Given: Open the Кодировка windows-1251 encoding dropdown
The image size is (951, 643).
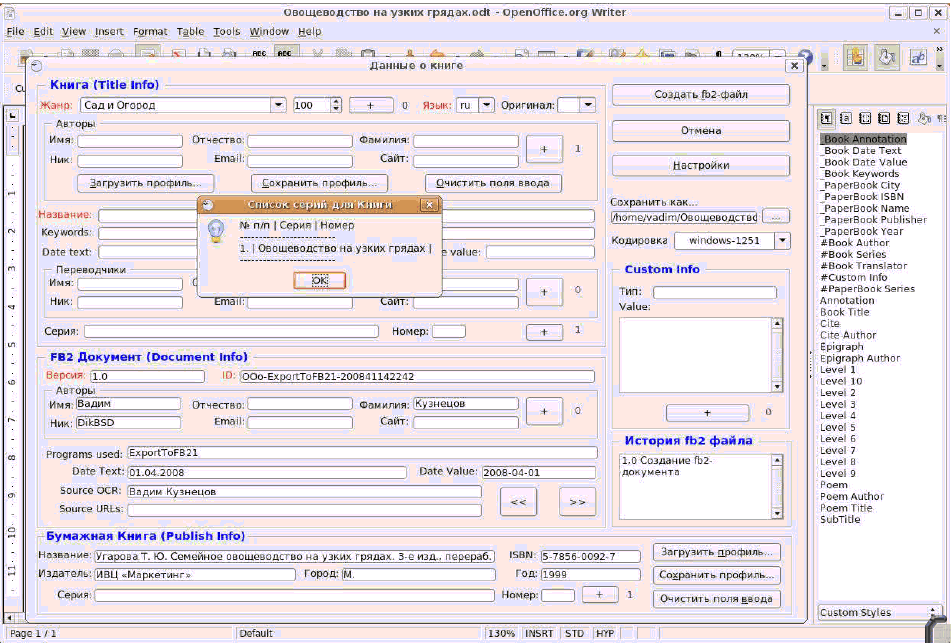Looking at the screenshot, I should click(782, 241).
